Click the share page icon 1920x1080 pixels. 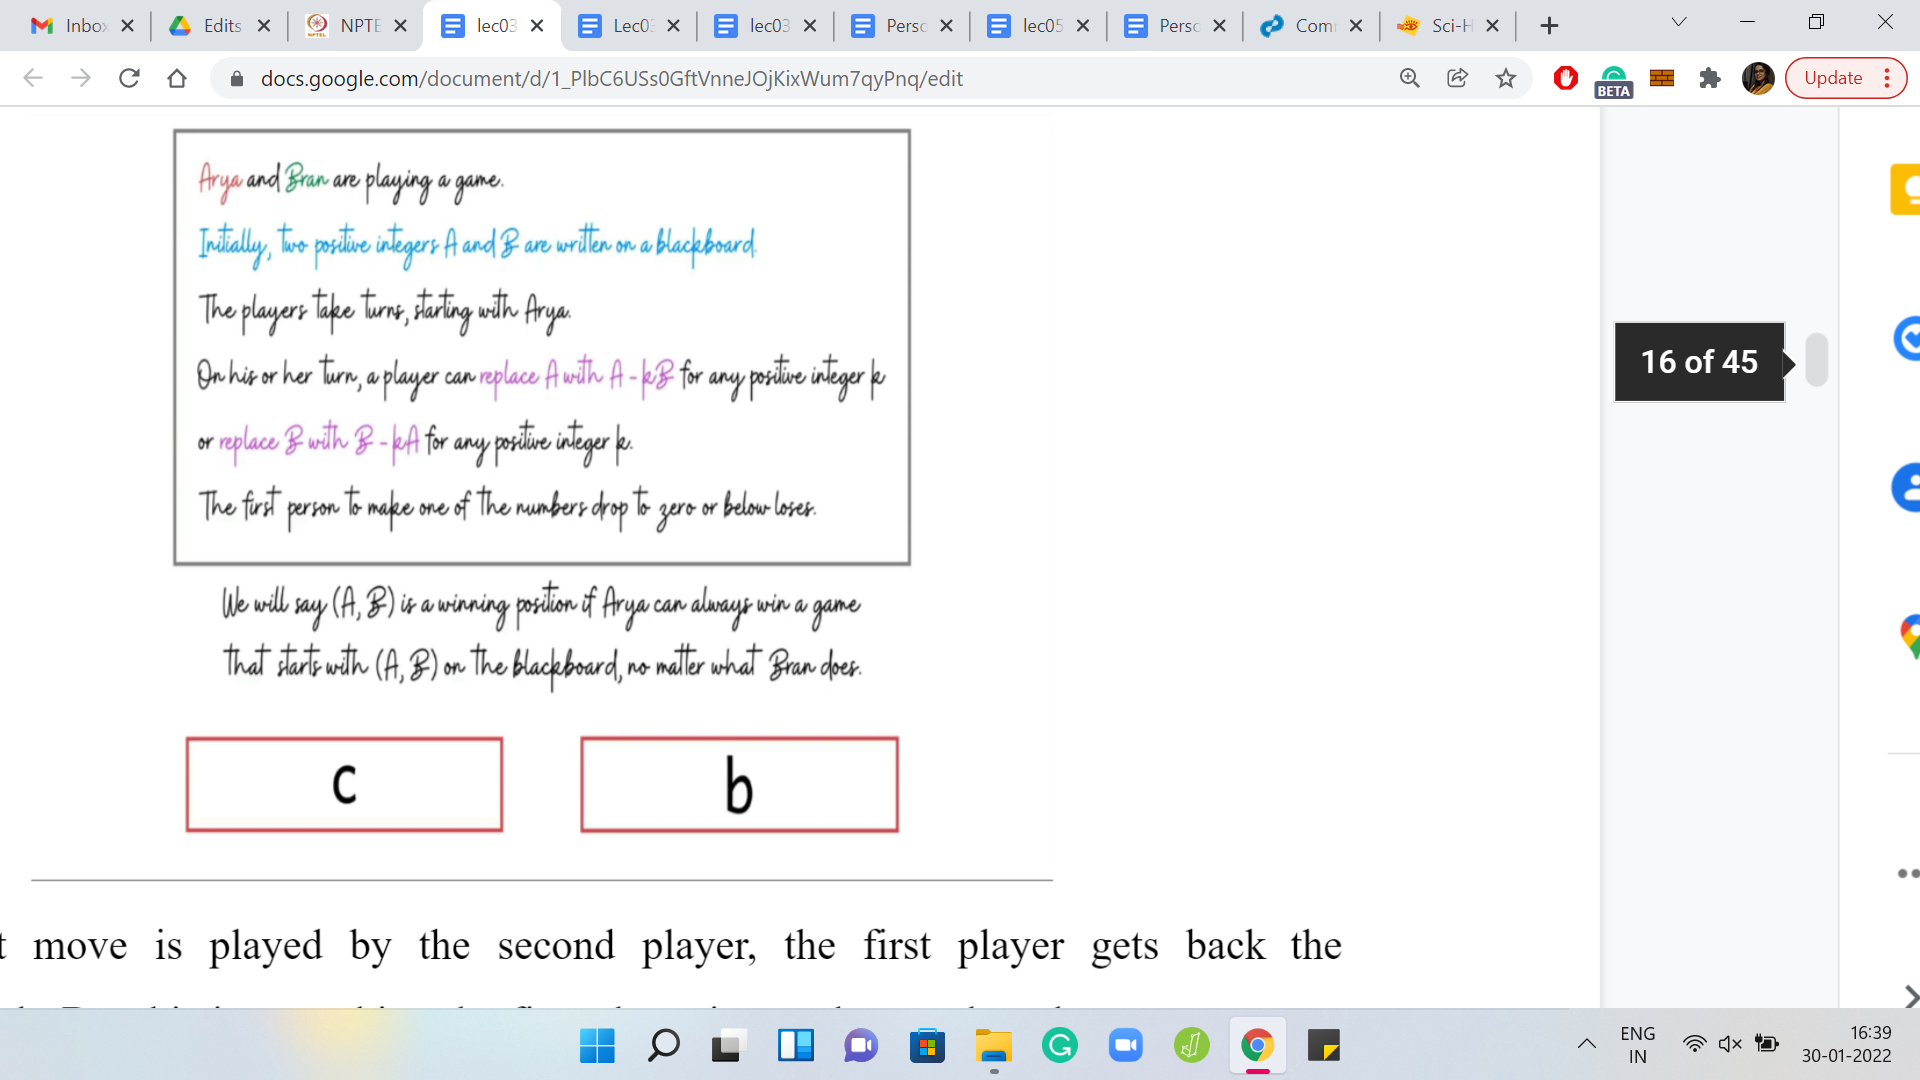(x=1458, y=78)
